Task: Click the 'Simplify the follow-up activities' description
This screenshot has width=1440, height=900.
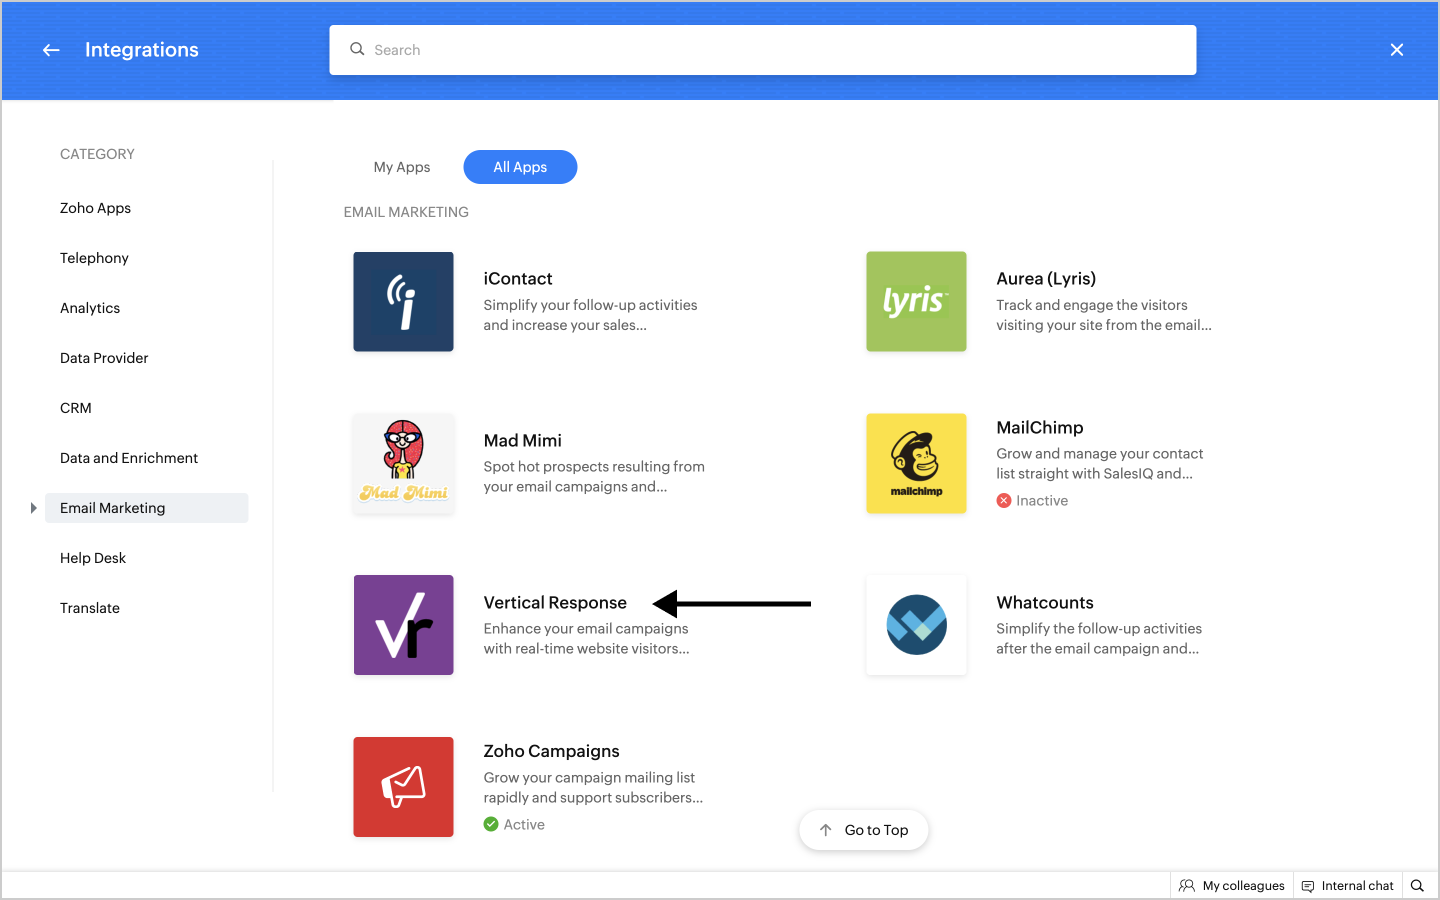Action: [1099, 639]
